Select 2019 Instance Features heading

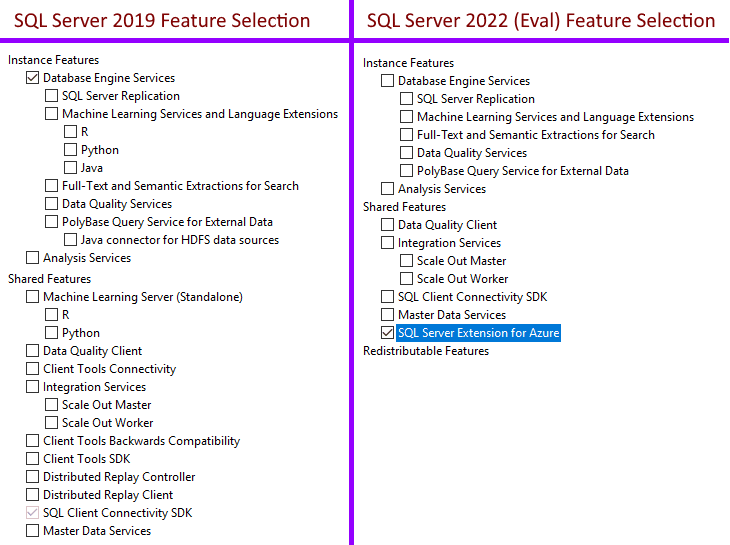[54, 60]
